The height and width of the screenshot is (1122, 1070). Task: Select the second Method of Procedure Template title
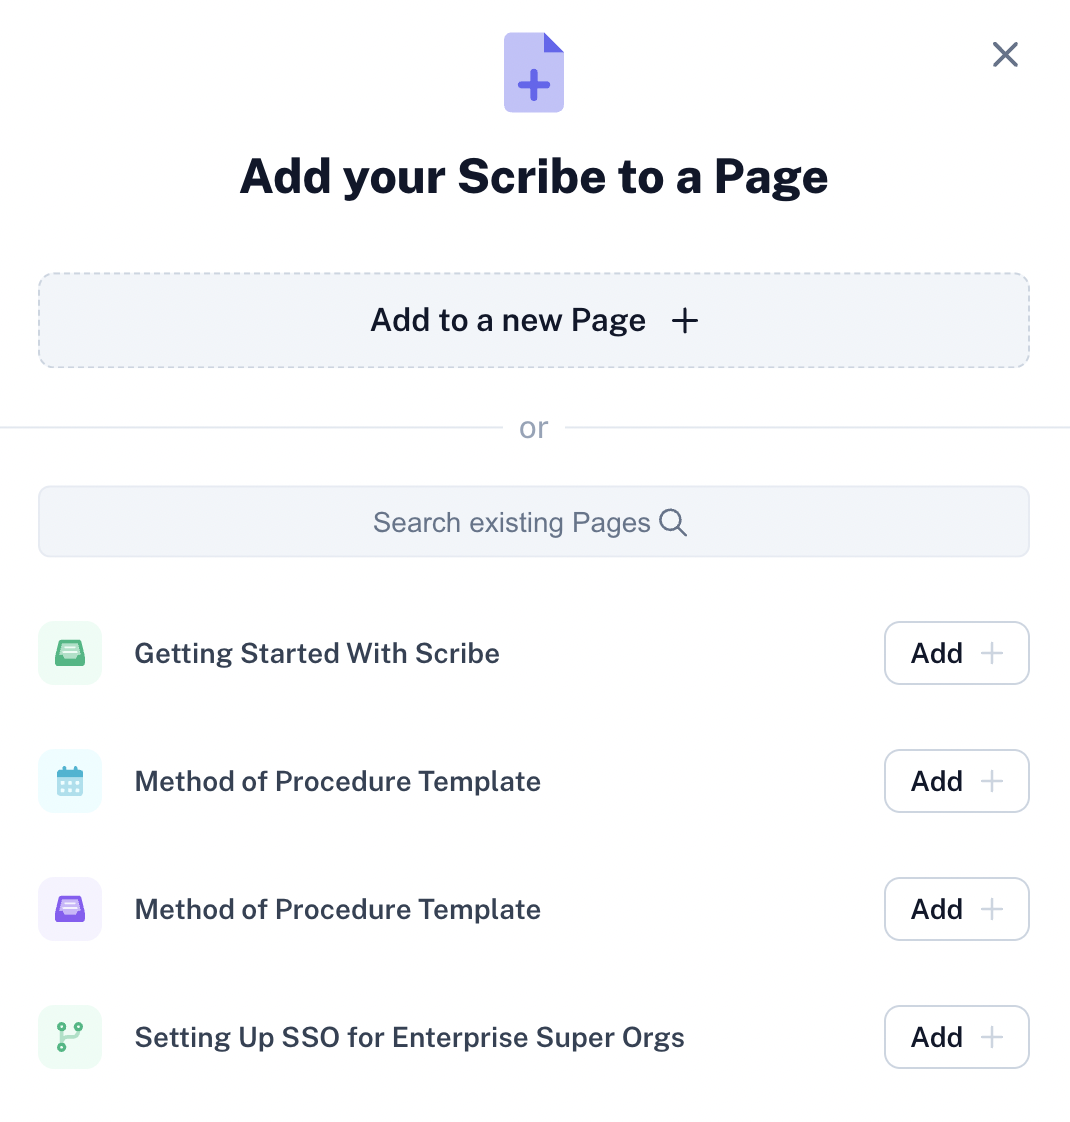click(338, 909)
